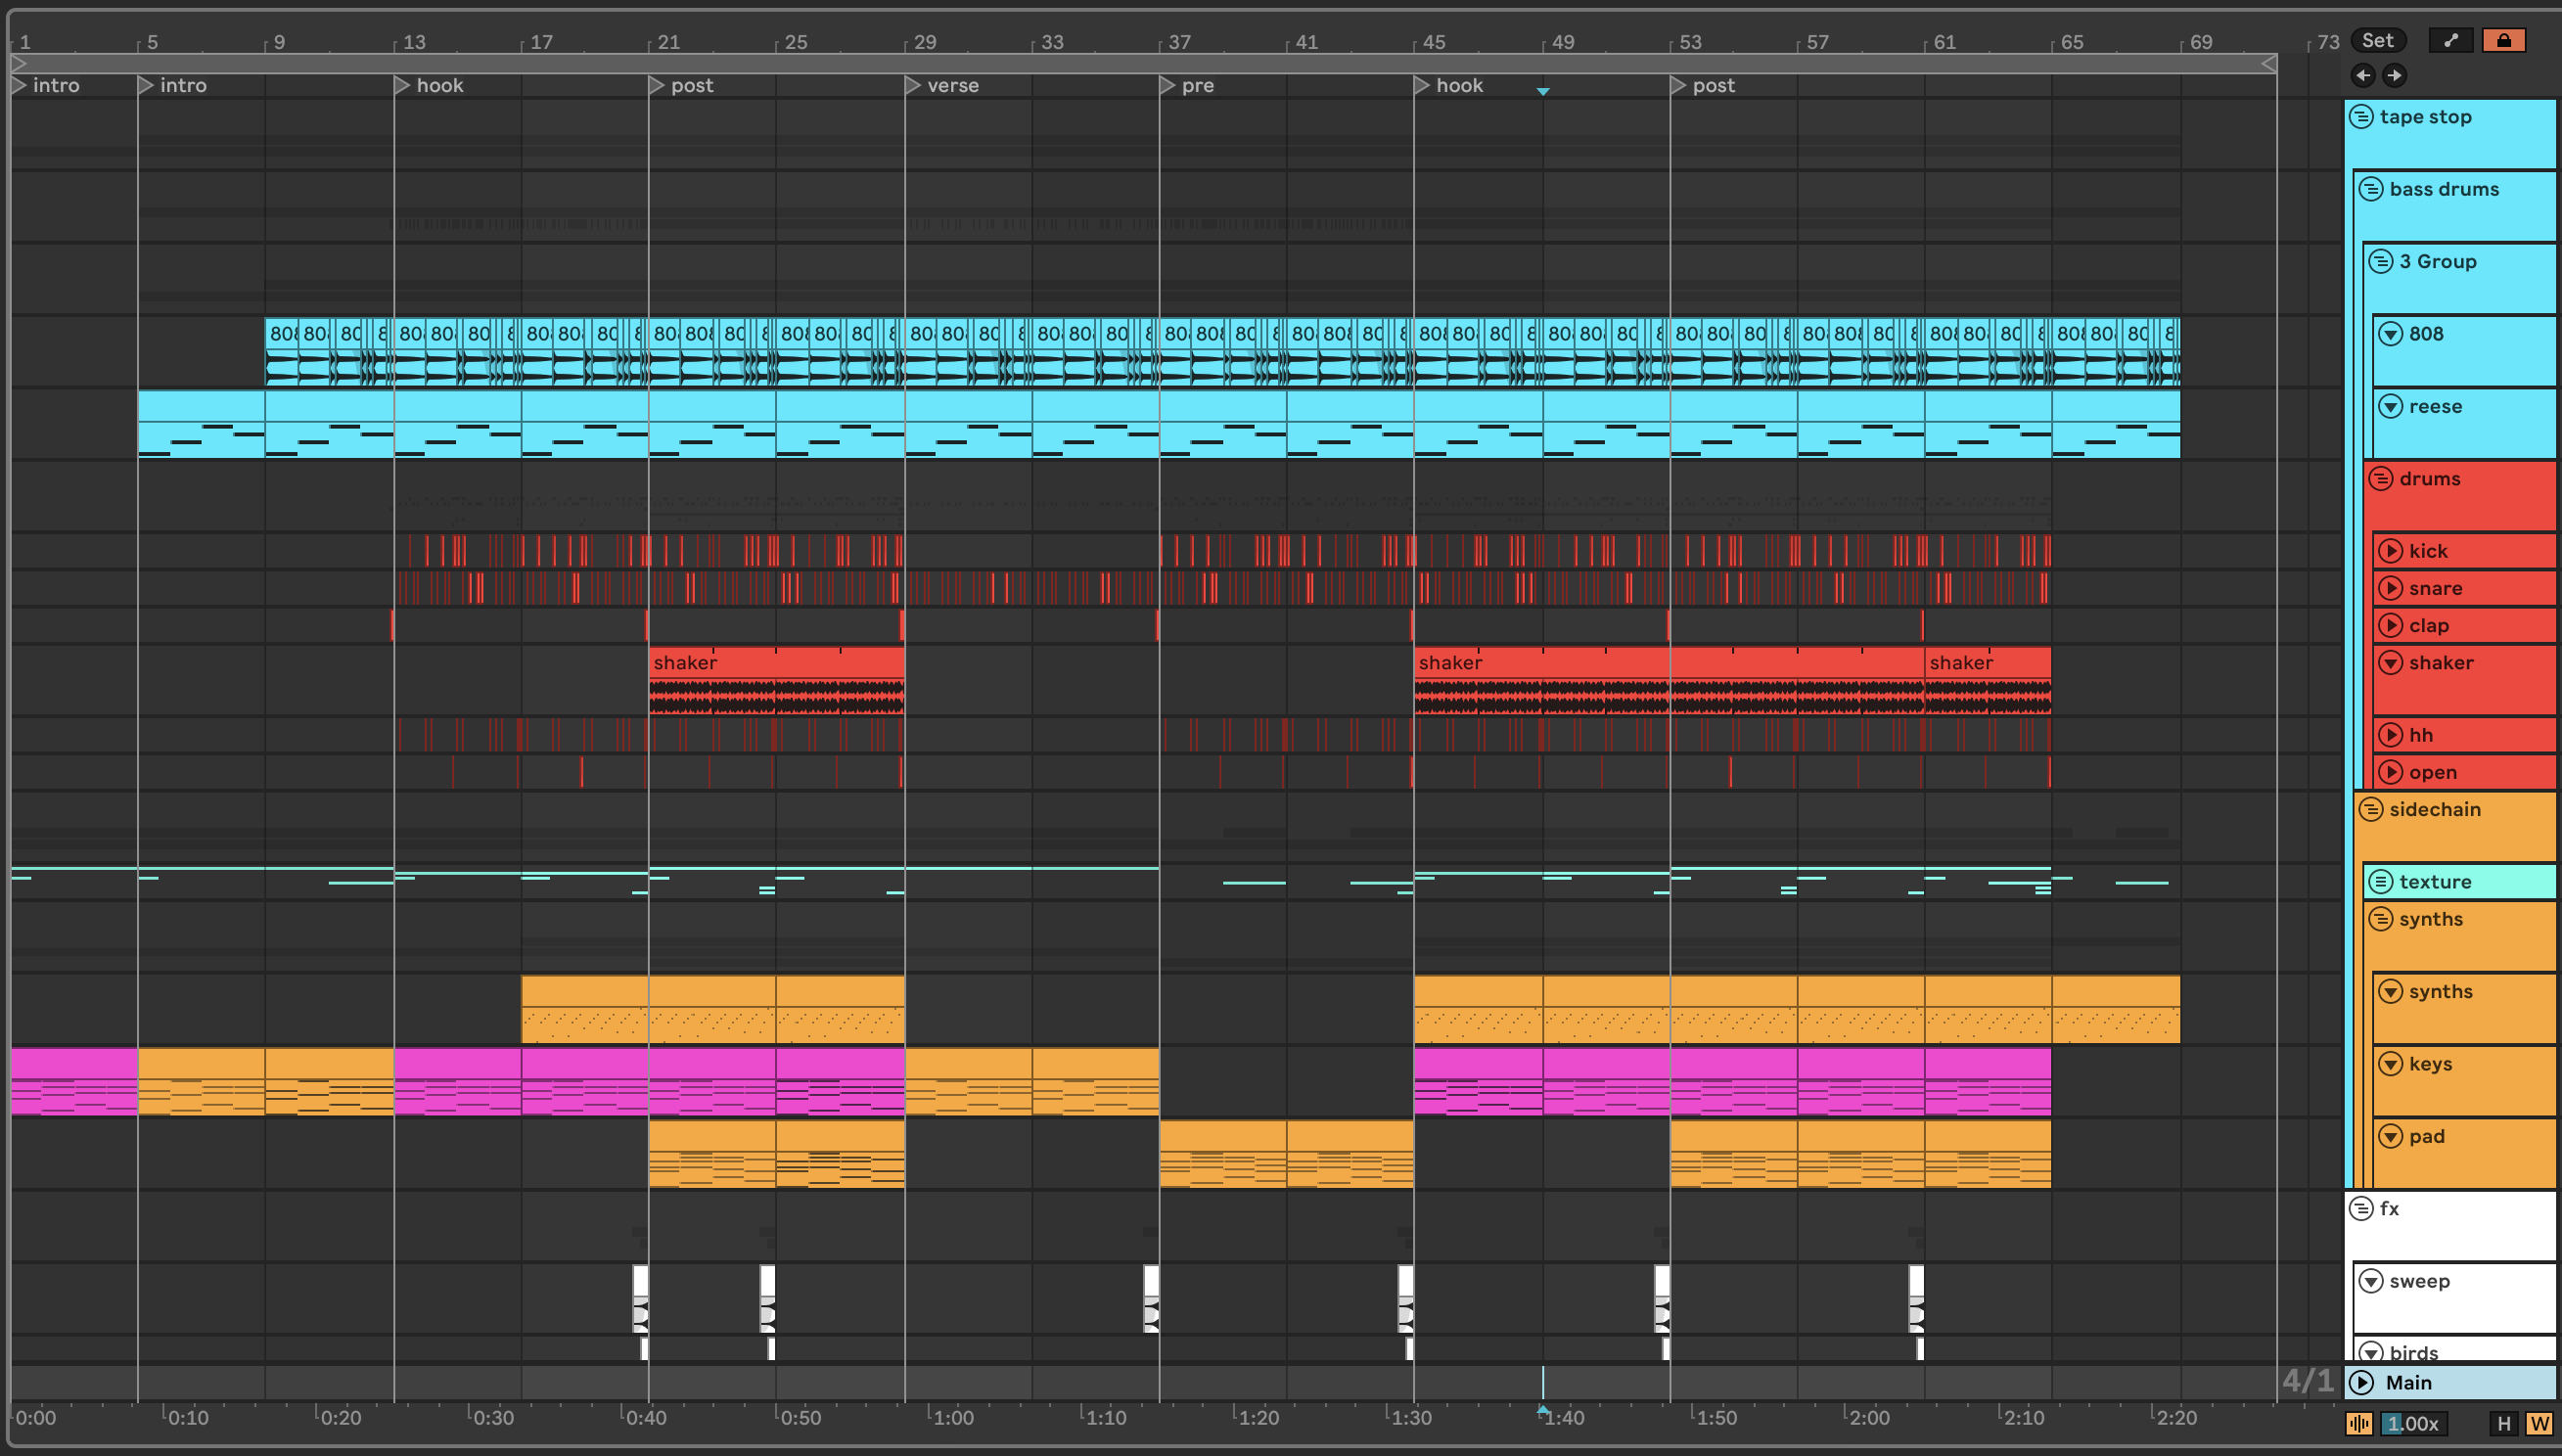This screenshot has height=1456, width=2562.
Task: Click the 1.00x zoom value field
Action: pos(2411,1424)
